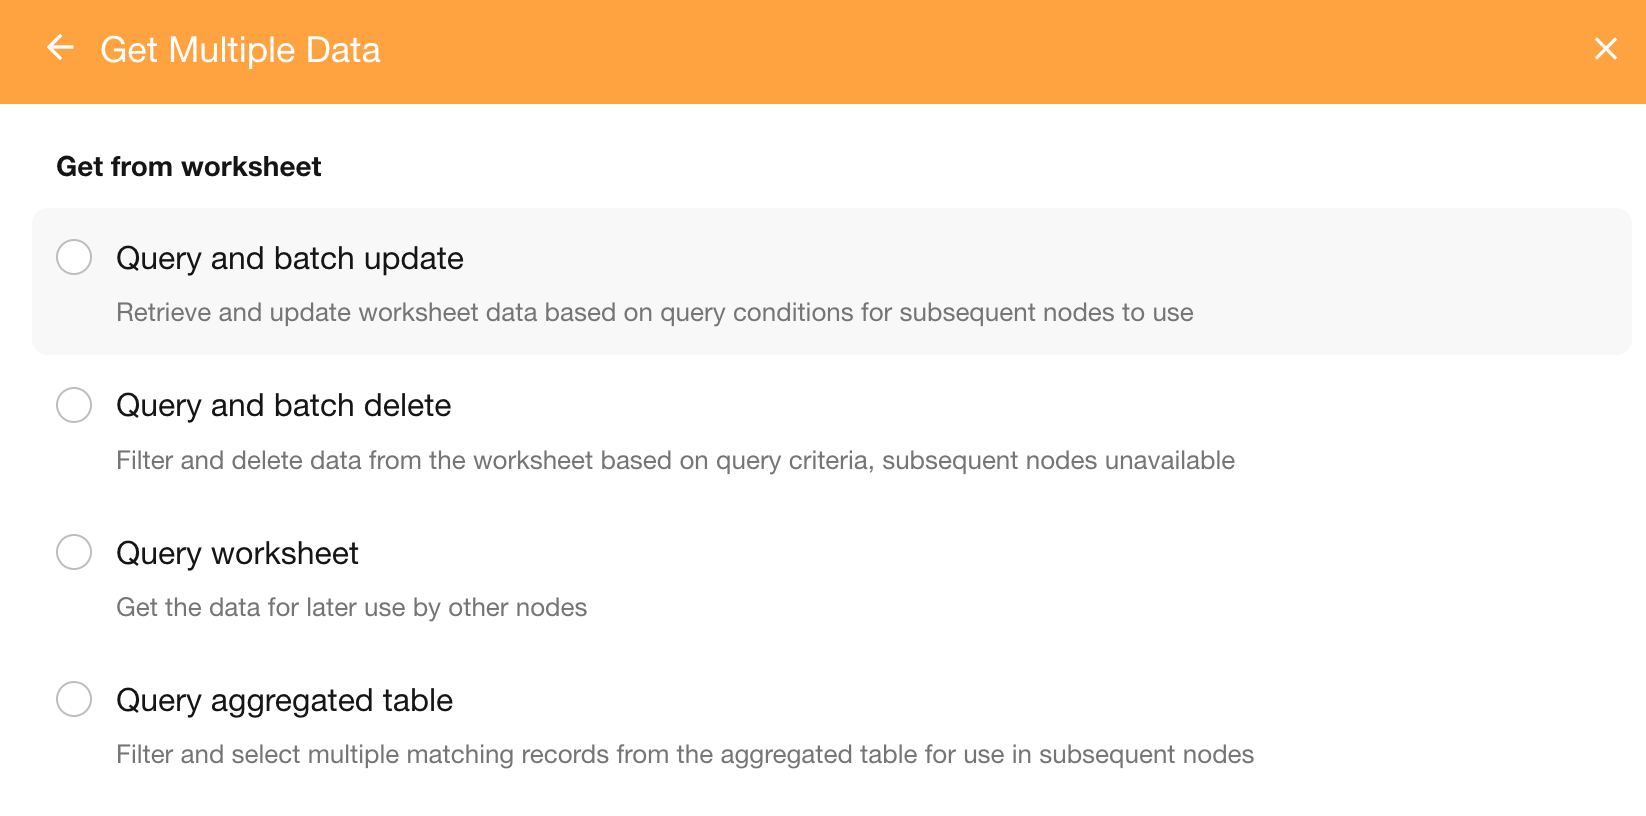Select the Query and batch update radio button
Image resolution: width=1646 pixels, height=816 pixels.
[x=74, y=257]
